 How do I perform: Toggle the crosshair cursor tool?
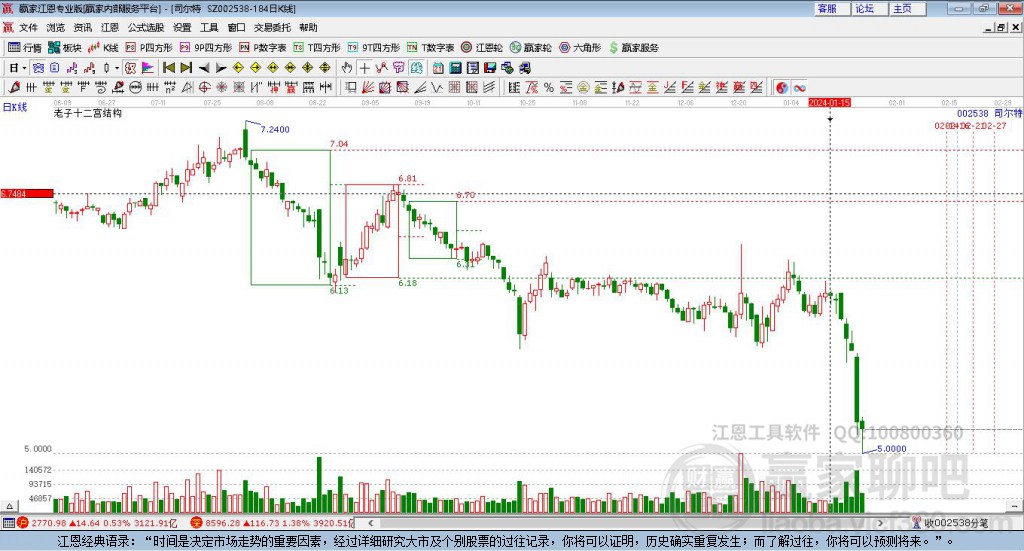pos(364,68)
